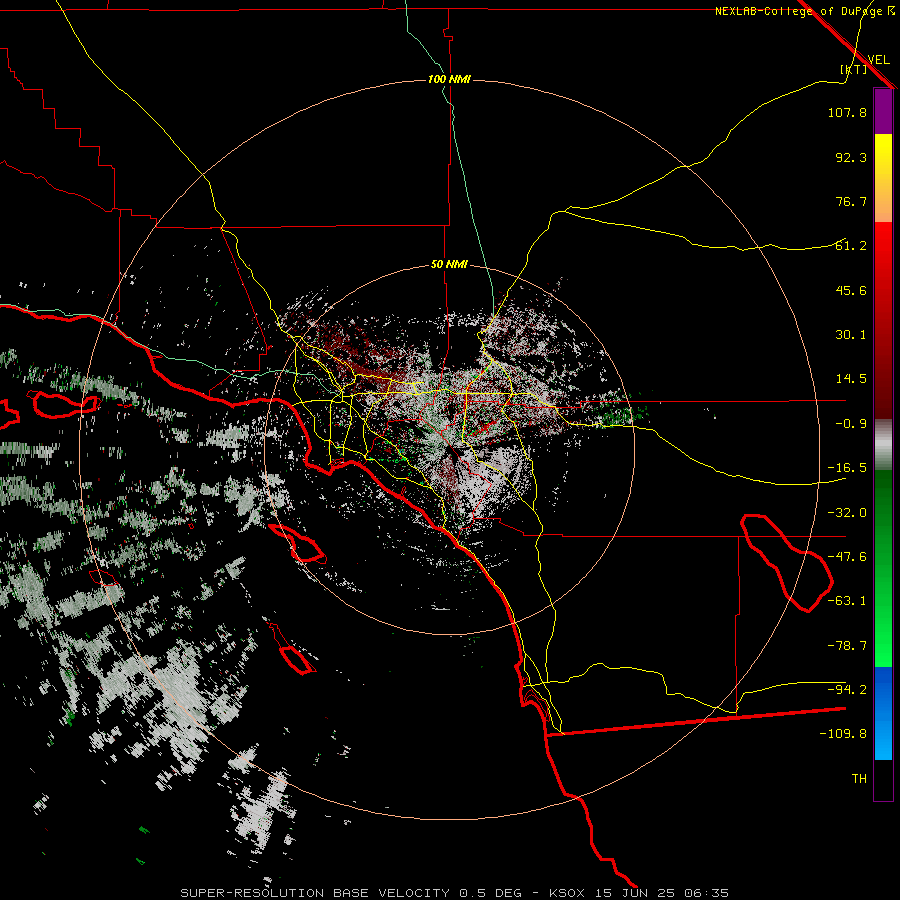Pick the red segment of velocity color bar
This screenshot has height=900, width=900.
[x=883, y=320]
